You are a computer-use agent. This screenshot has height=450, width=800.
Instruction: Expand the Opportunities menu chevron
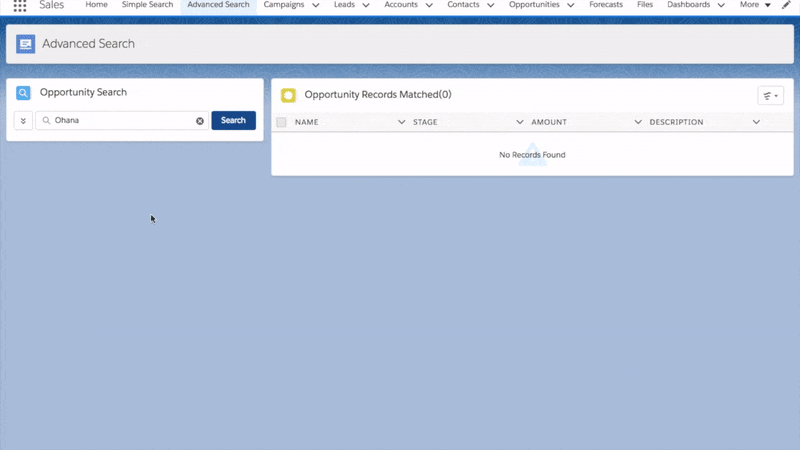[570, 5]
